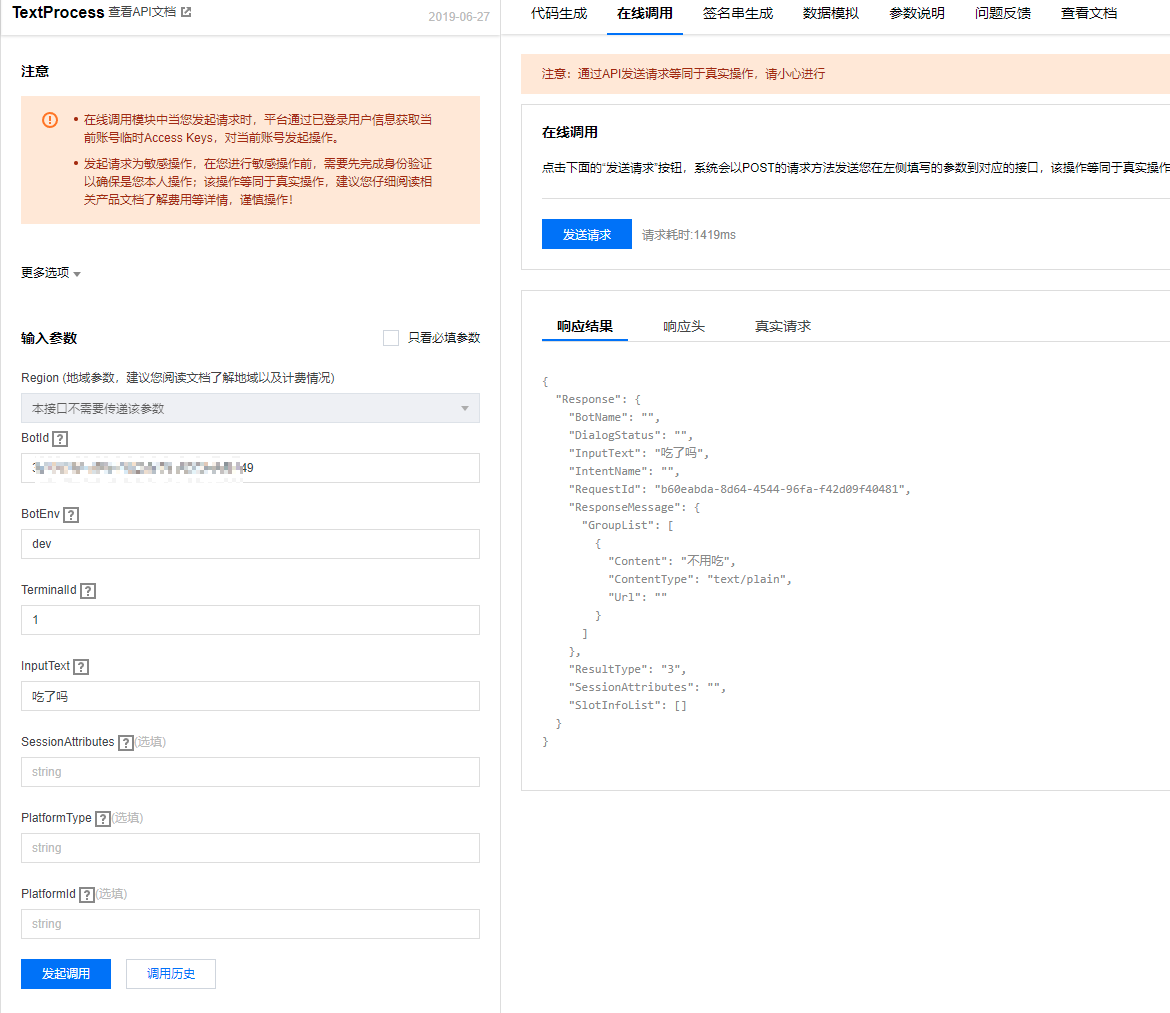Toggle required-parameters-only filtering
The width and height of the screenshot is (1170, 1013).
click(x=391, y=337)
